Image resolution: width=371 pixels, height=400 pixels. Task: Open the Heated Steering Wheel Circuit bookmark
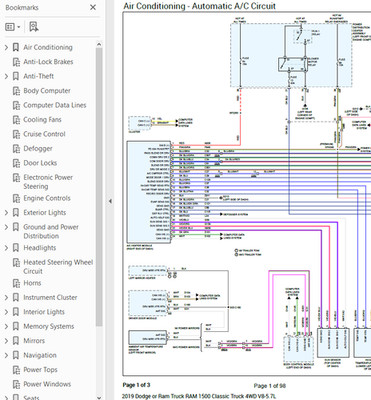point(58,267)
